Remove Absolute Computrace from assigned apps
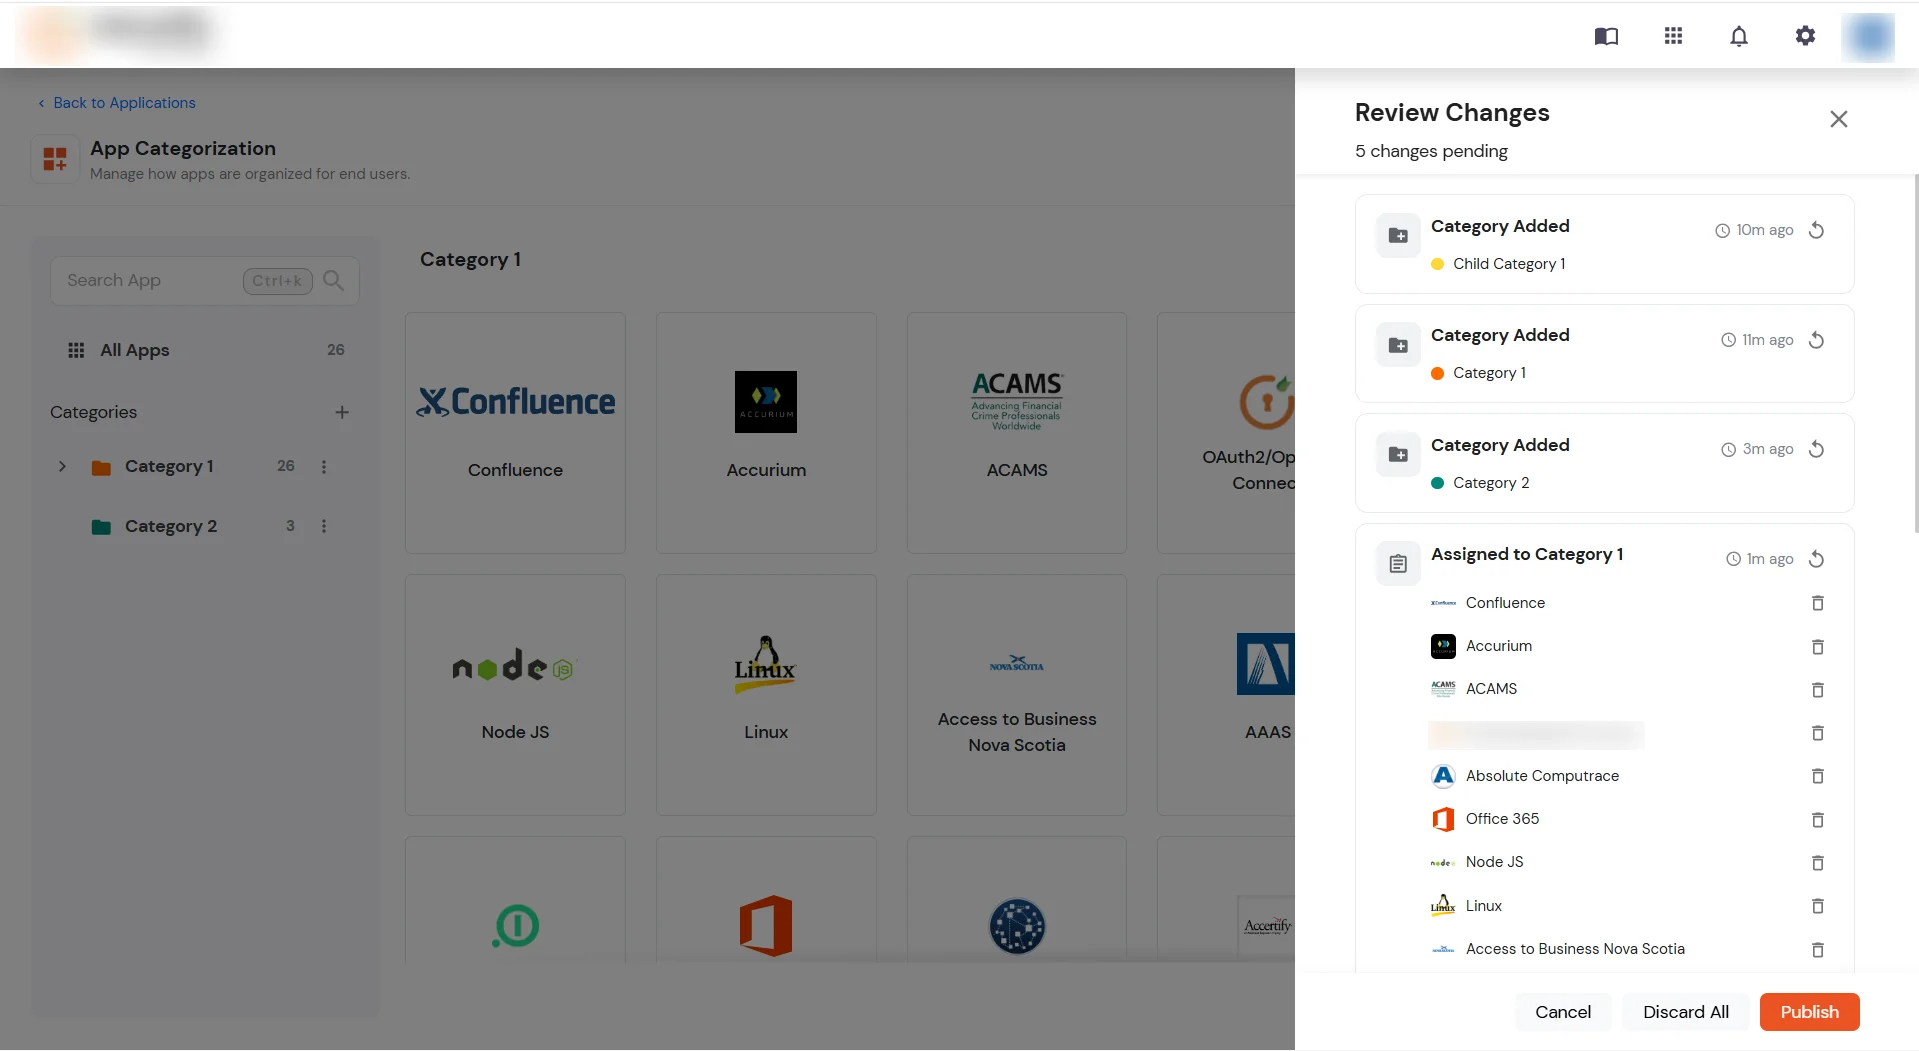The height and width of the screenshot is (1051, 1919). coord(1818,776)
